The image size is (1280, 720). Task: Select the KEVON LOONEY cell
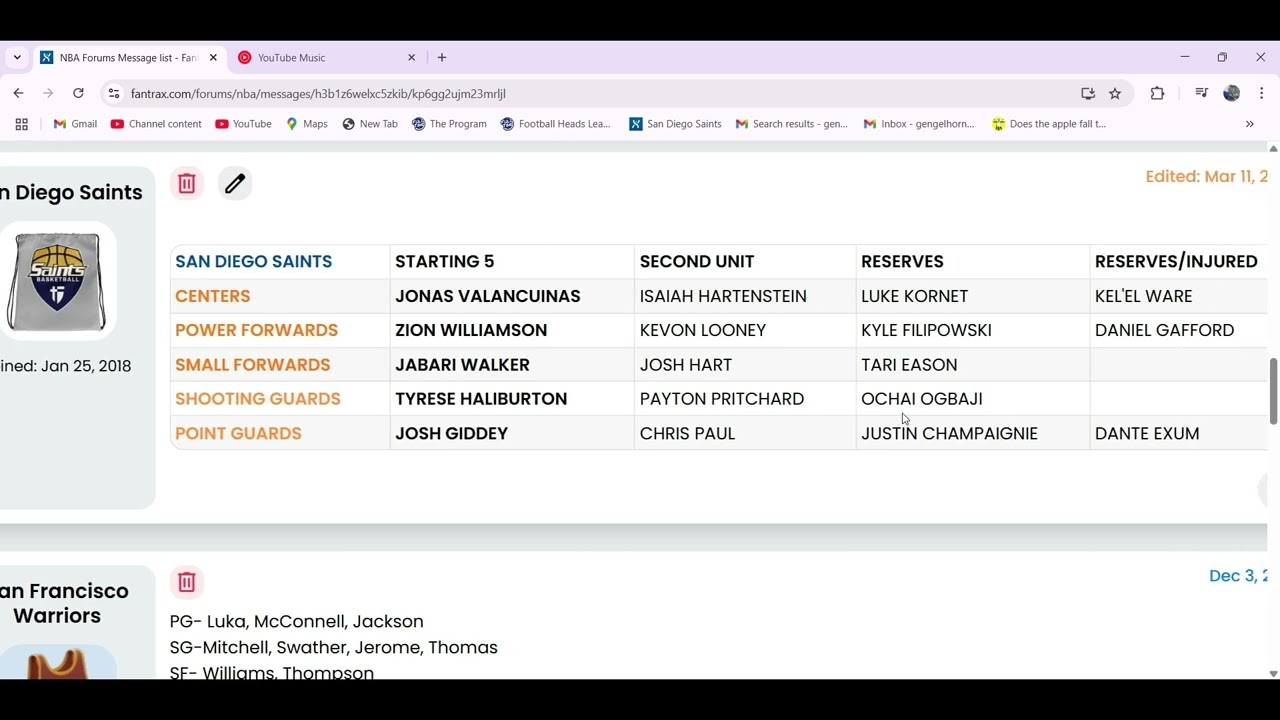[745, 330]
